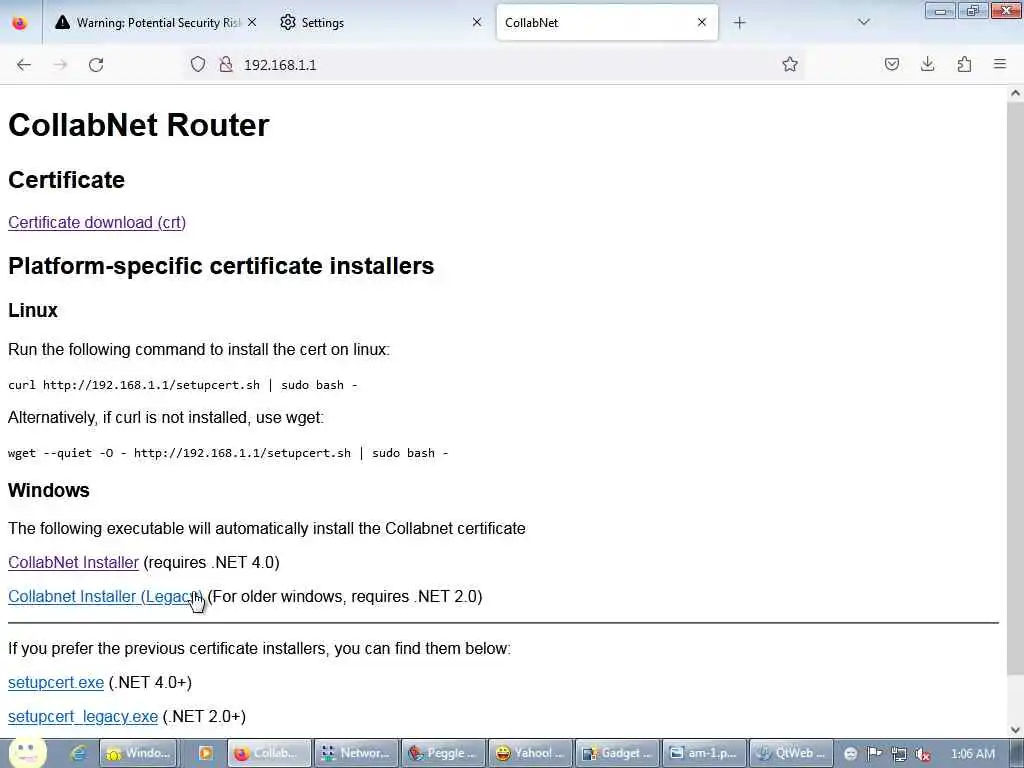Click the vertical scrollbar thumb
This screenshot has height=768, width=1024.
click(1016, 389)
